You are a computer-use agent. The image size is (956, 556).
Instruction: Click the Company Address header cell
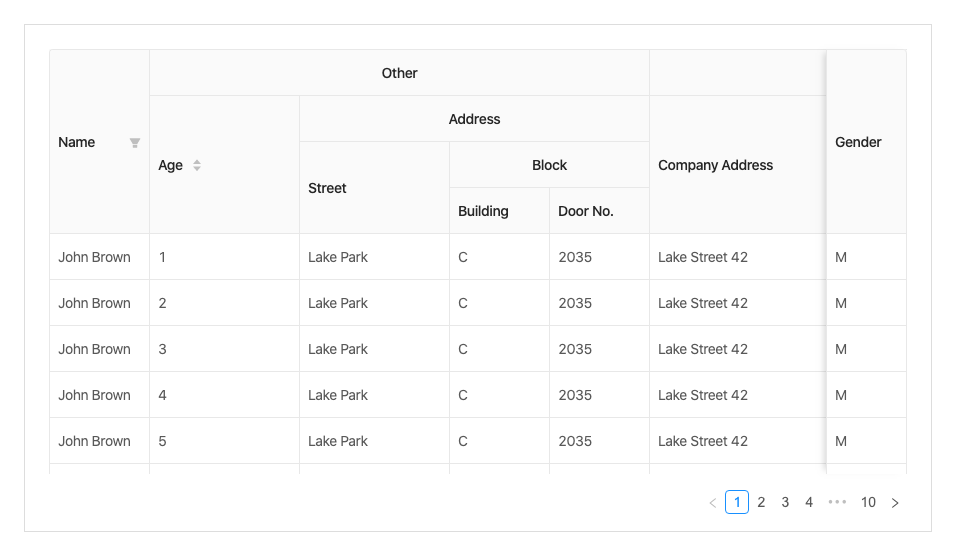(715, 165)
